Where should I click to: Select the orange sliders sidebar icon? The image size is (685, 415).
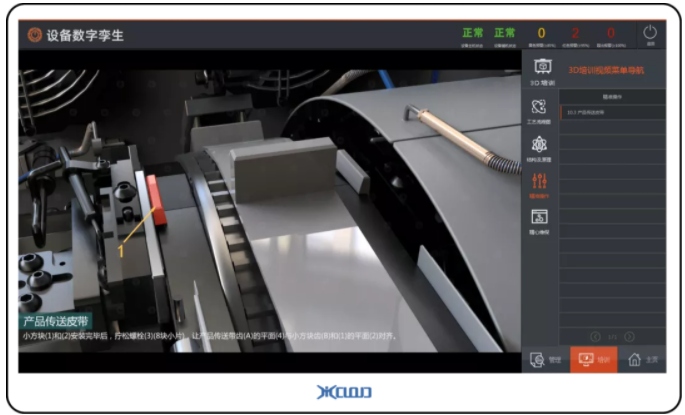(541, 182)
